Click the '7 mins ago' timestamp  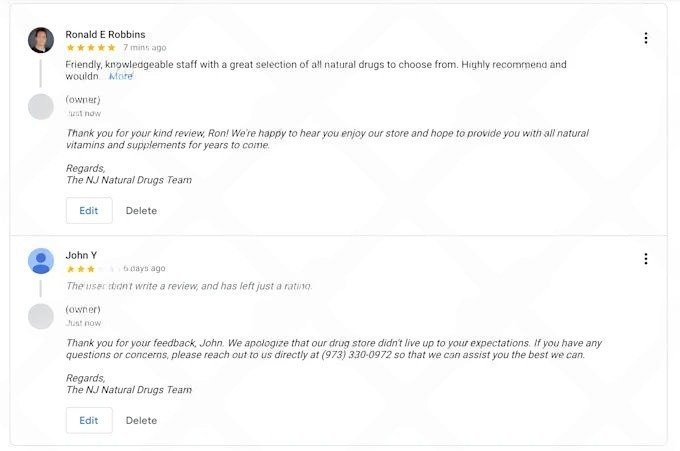click(145, 48)
